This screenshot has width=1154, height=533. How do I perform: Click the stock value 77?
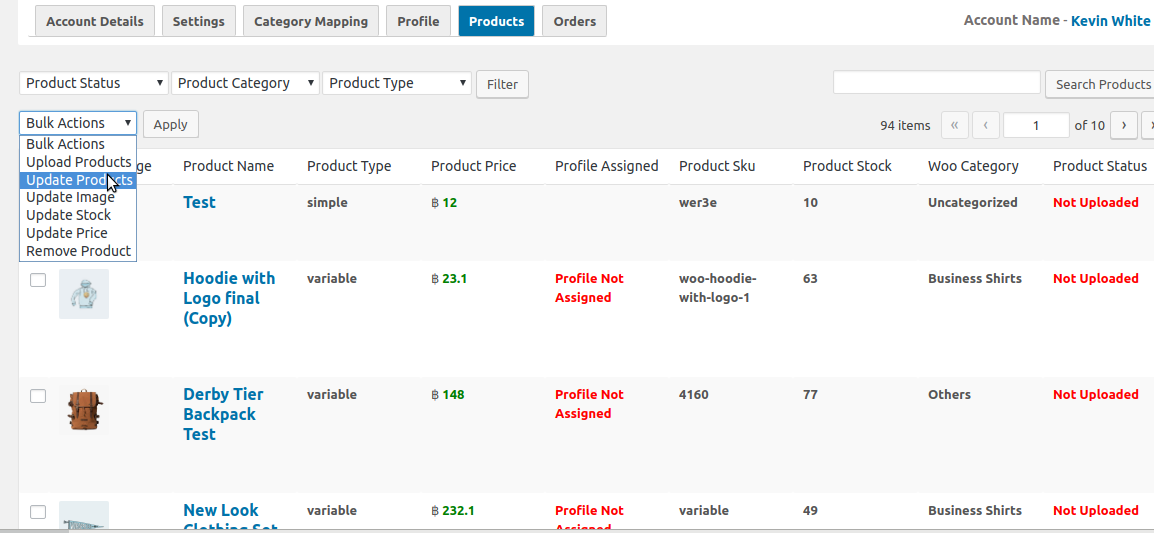[810, 395]
